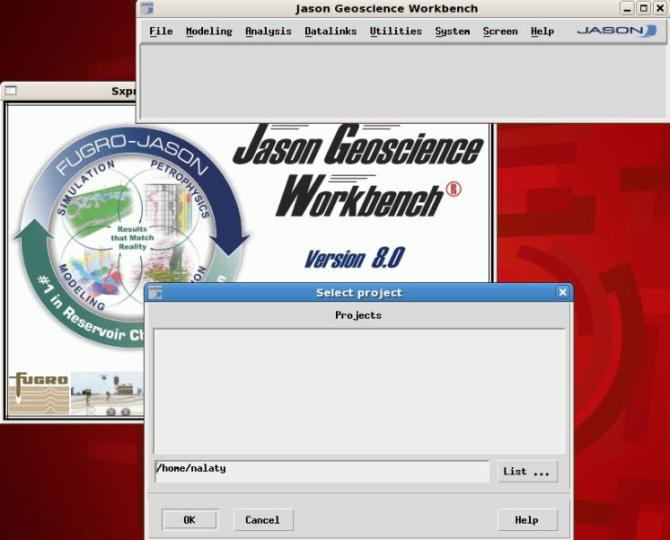
Task: Click the Projects list area
Action: tap(359, 391)
